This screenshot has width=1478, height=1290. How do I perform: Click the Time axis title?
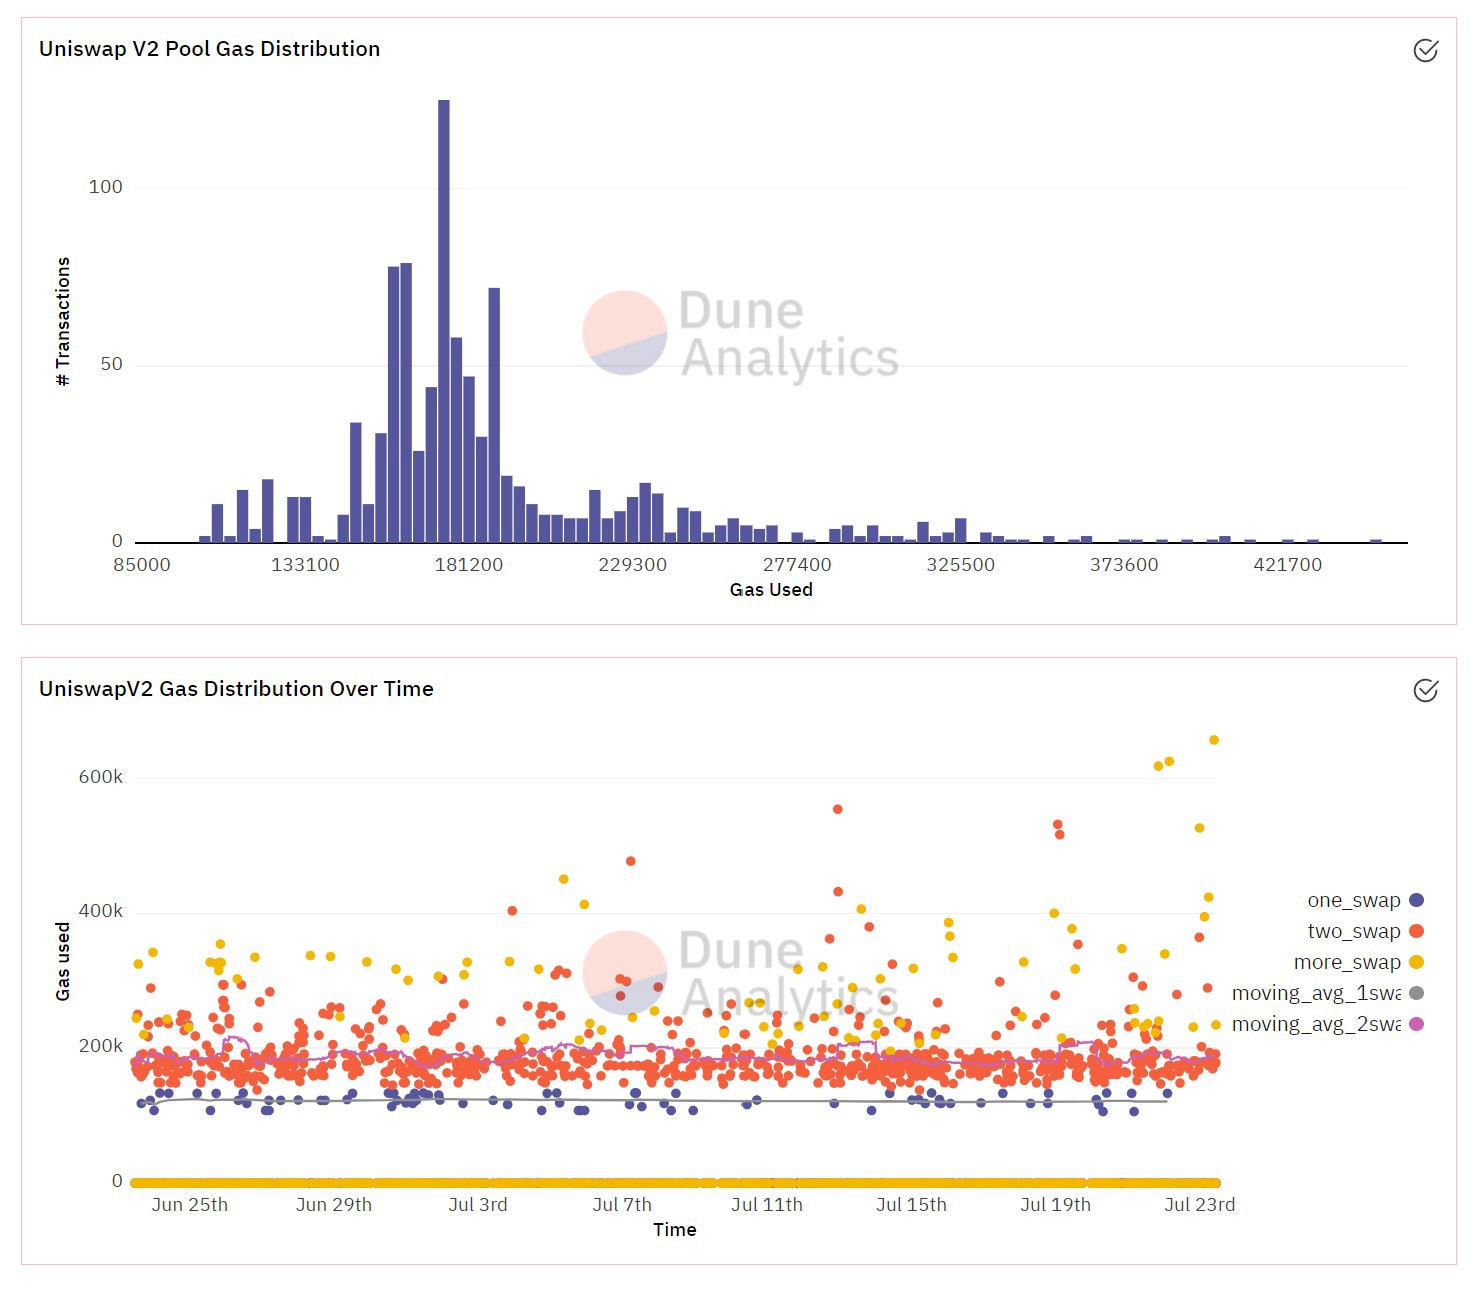[x=675, y=1230]
